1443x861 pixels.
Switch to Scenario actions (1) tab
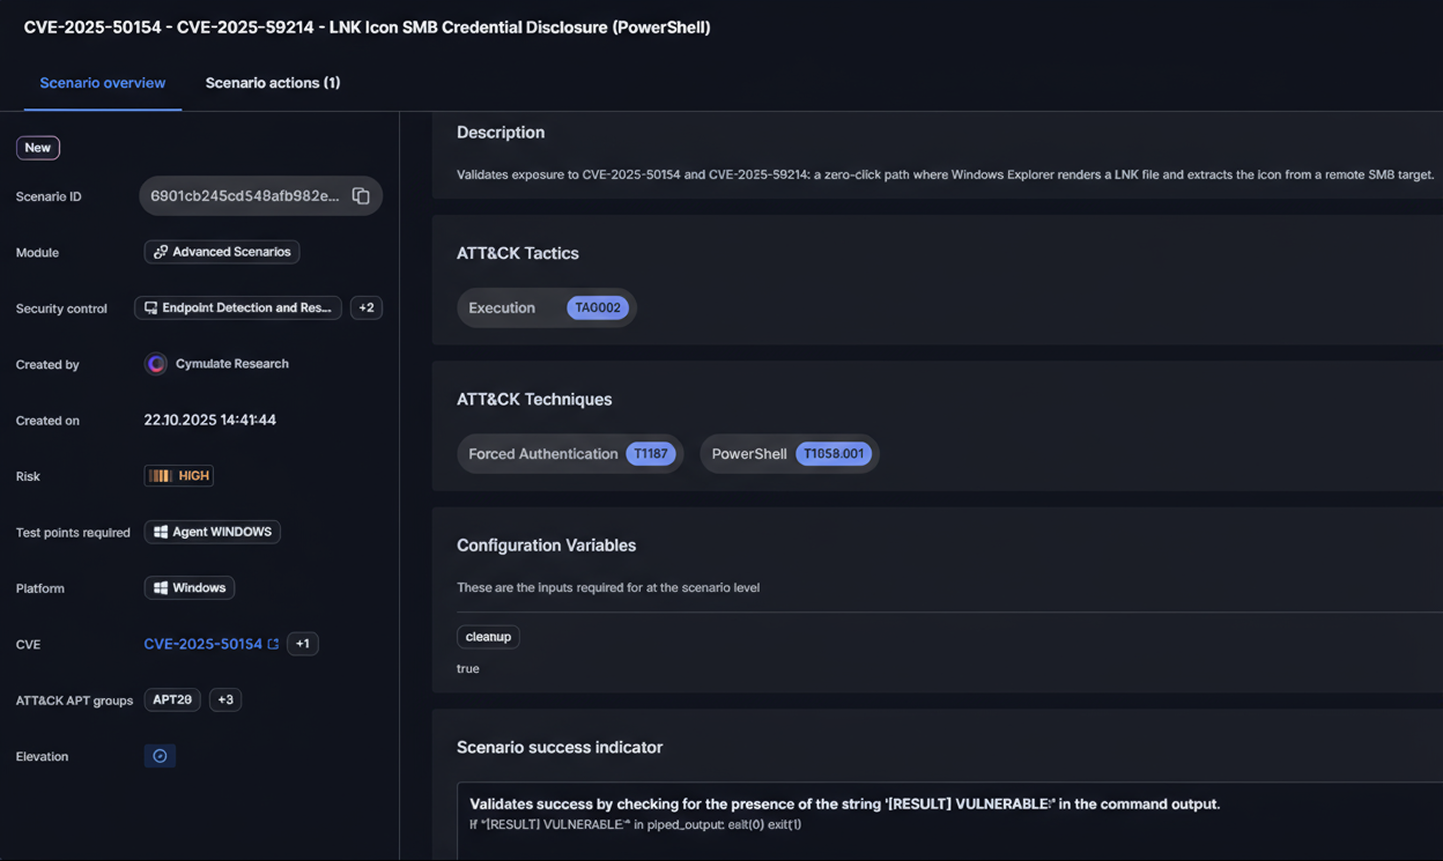272,83
